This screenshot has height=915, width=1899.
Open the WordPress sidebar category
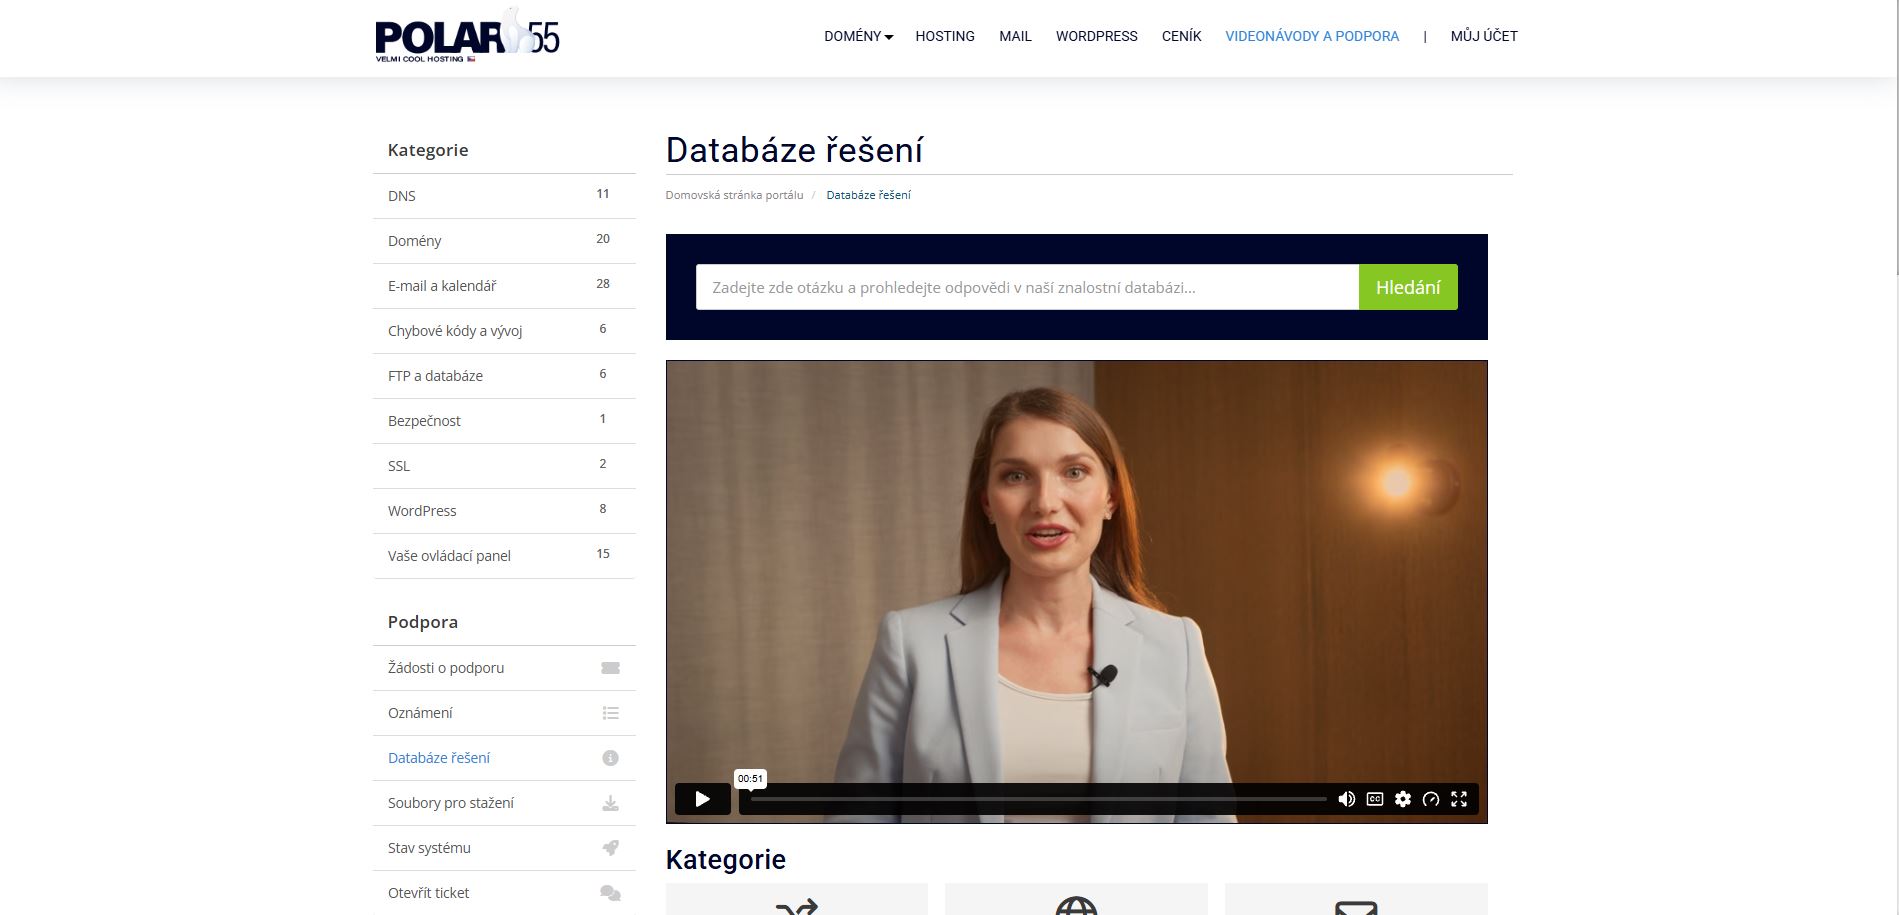tap(504, 511)
